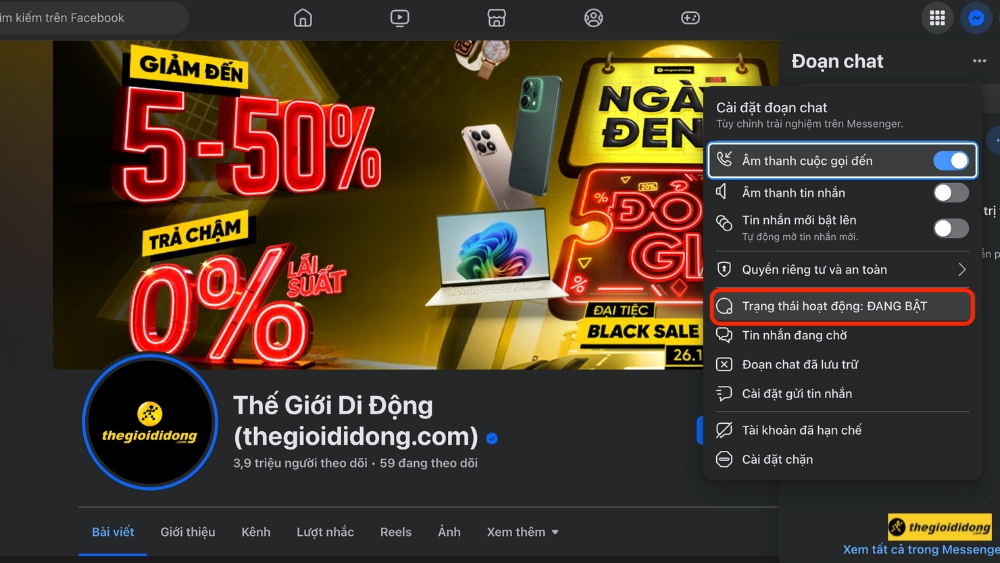The width and height of the screenshot is (1000, 563).
Task: Switch to the Reels tab
Action: click(x=395, y=532)
